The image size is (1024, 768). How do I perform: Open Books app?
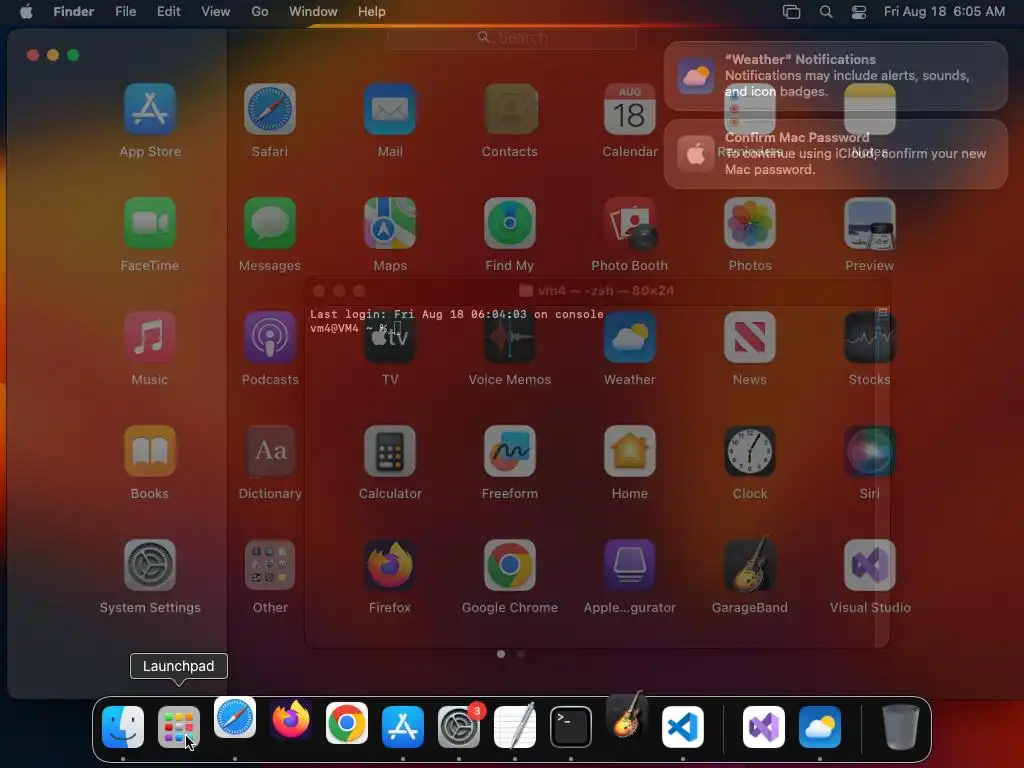[x=150, y=451]
